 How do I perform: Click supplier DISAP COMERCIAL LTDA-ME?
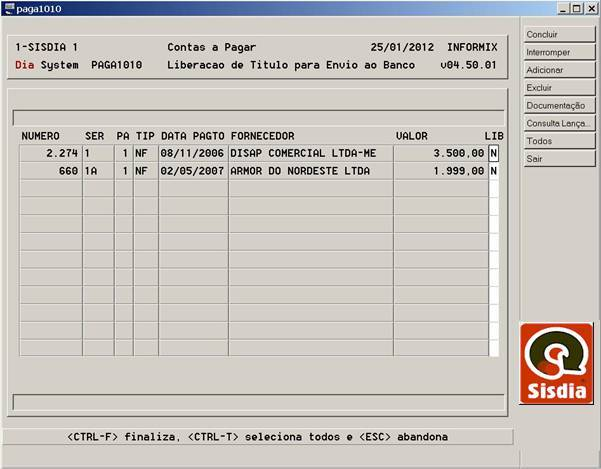click(310, 153)
